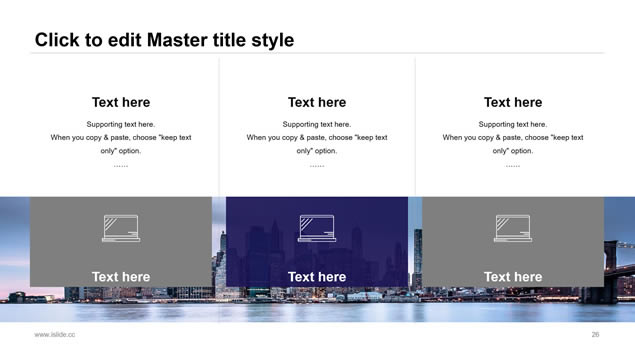This screenshot has width=635, height=361.
Task: Select the dotted ellipsis under the right paragraph
Action: [x=513, y=166]
